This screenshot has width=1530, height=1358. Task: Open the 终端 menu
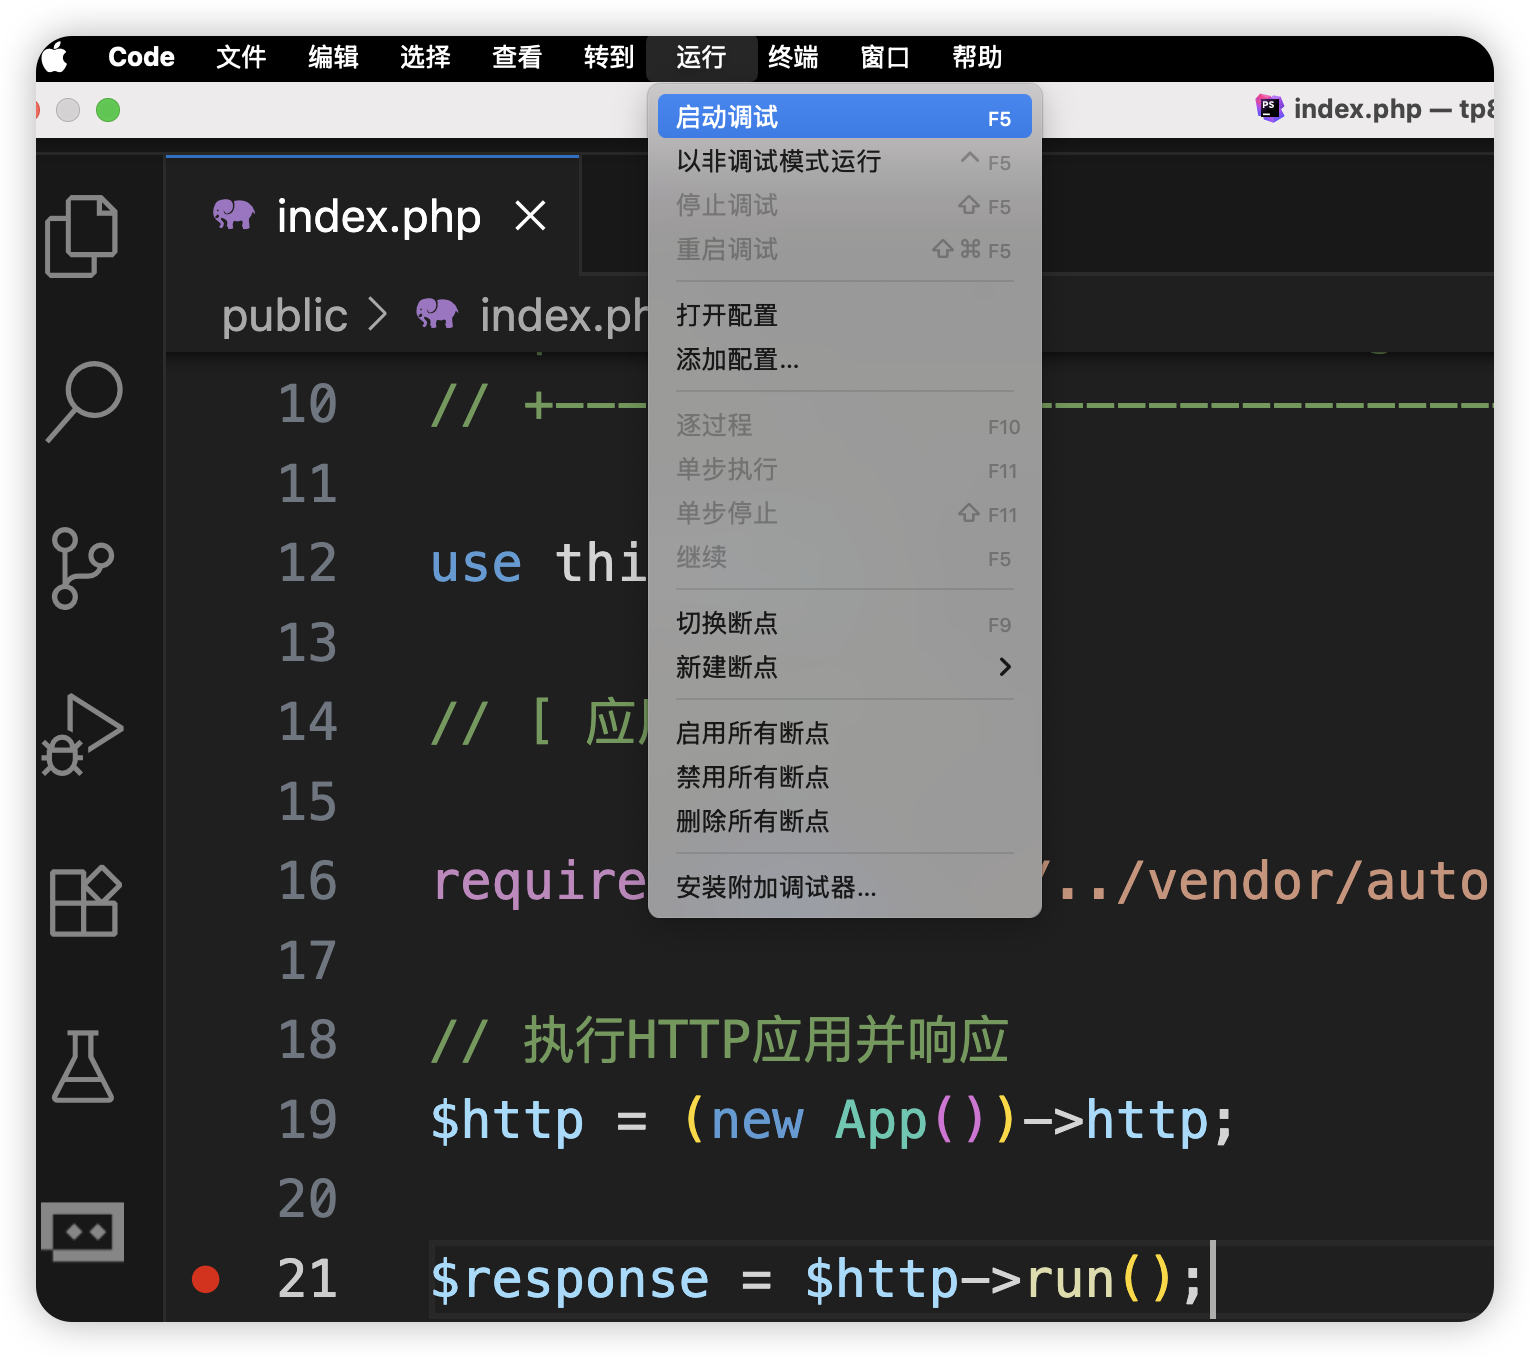tap(792, 57)
